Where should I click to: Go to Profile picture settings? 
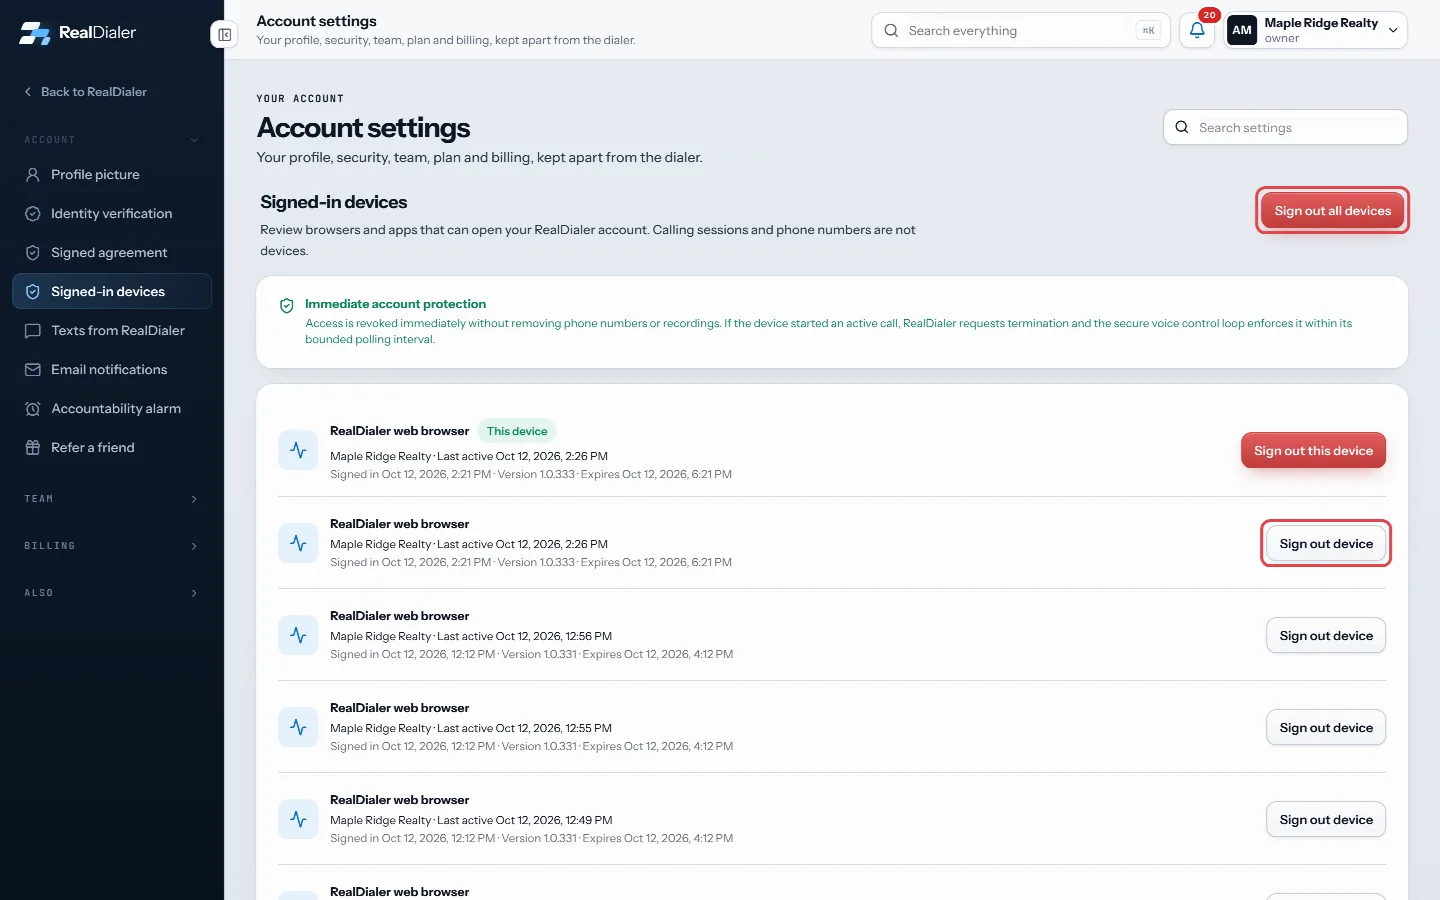(x=112, y=174)
